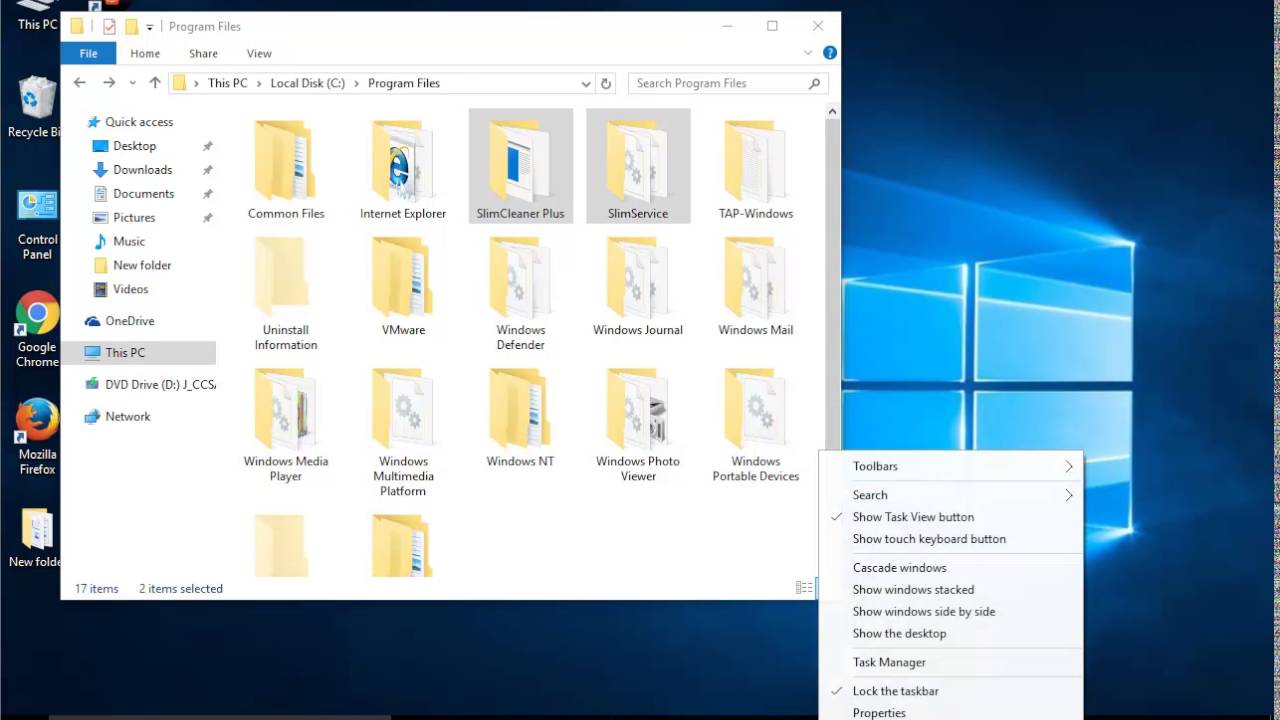This screenshot has width=1280, height=720.
Task: Click Local Disk (C:) breadcrumb
Action: (308, 83)
